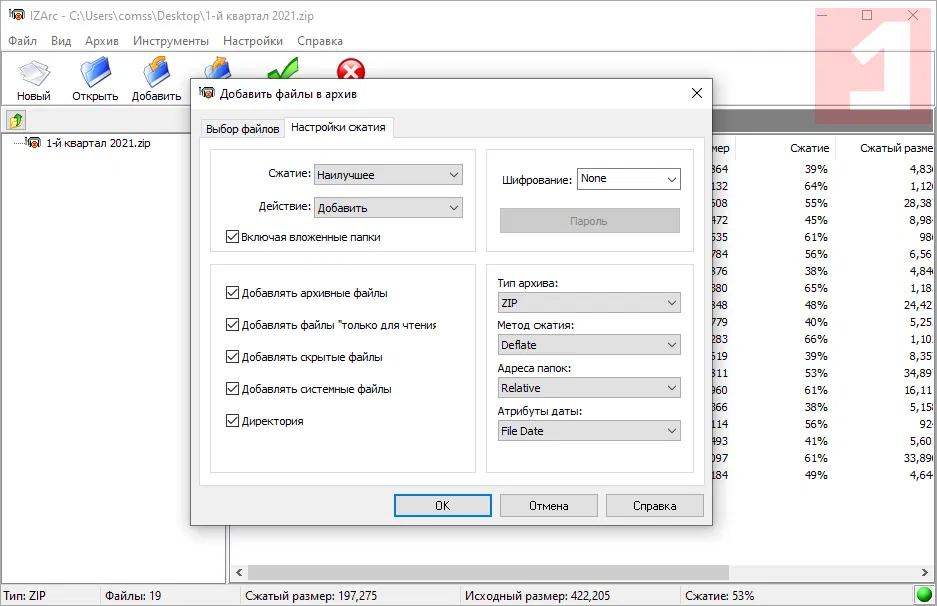
Task: Click the Открыть folder toolbar icon
Action: coord(96,72)
